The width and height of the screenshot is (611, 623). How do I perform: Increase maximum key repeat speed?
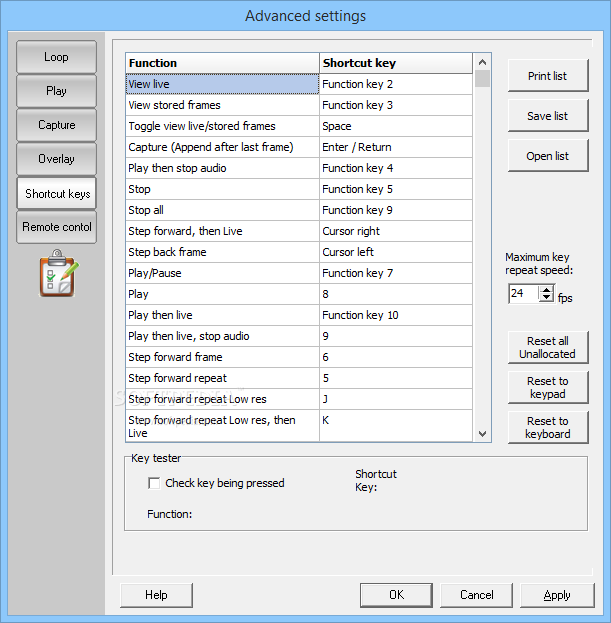click(547, 290)
